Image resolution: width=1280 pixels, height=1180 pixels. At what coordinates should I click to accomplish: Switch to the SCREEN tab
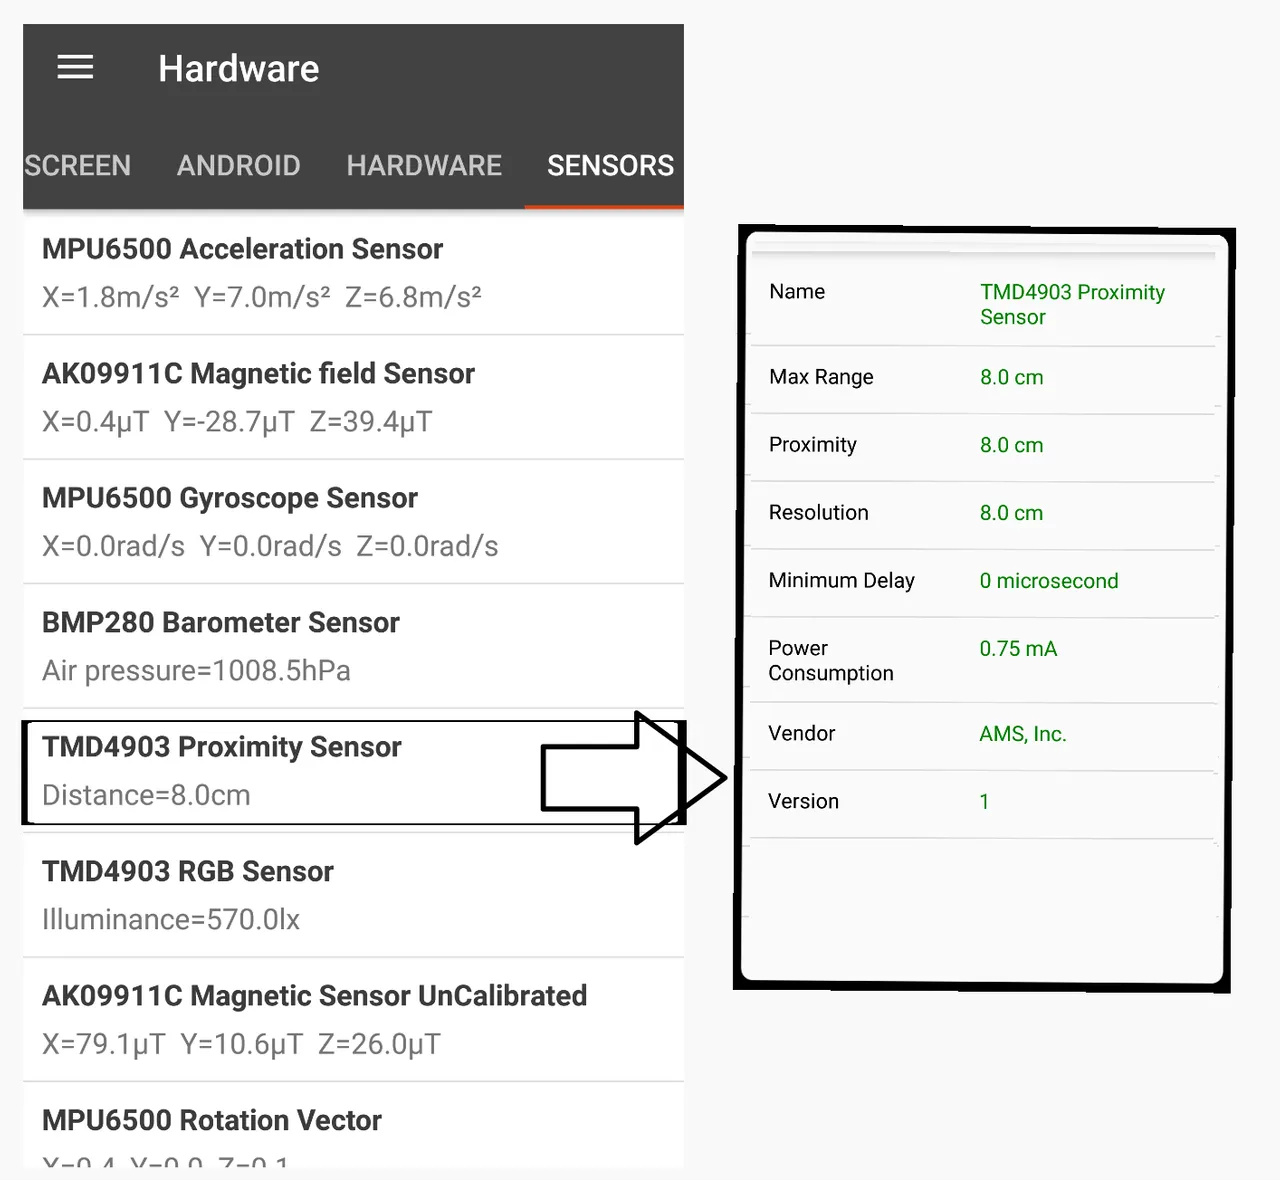tap(77, 165)
